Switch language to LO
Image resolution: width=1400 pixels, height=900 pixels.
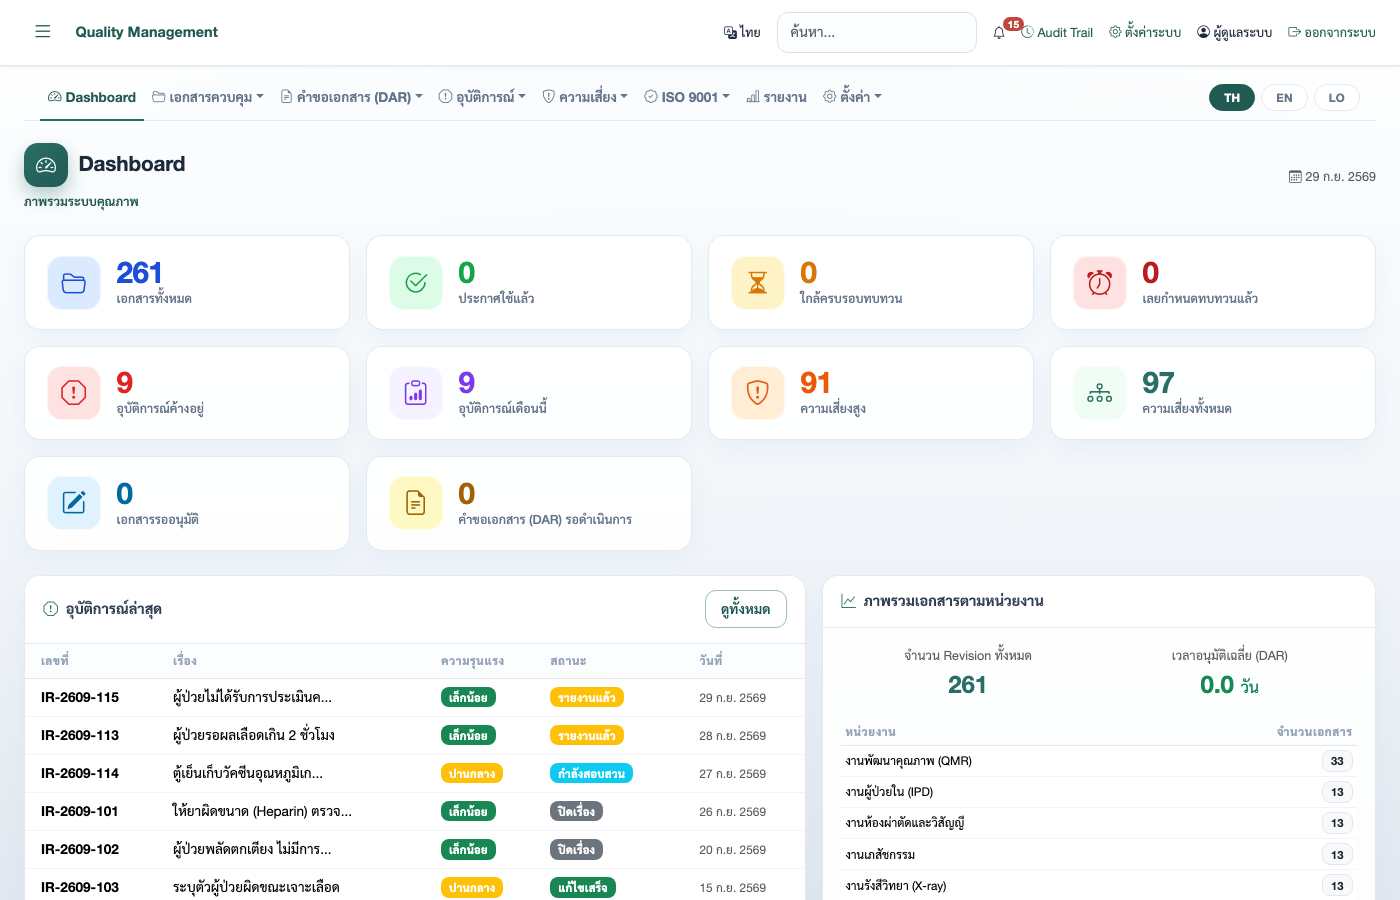[x=1336, y=98]
